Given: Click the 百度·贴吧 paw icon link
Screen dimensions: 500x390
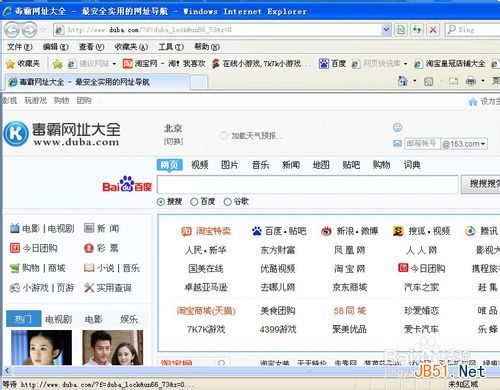Looking at the screenshot, I should [257, 231].
